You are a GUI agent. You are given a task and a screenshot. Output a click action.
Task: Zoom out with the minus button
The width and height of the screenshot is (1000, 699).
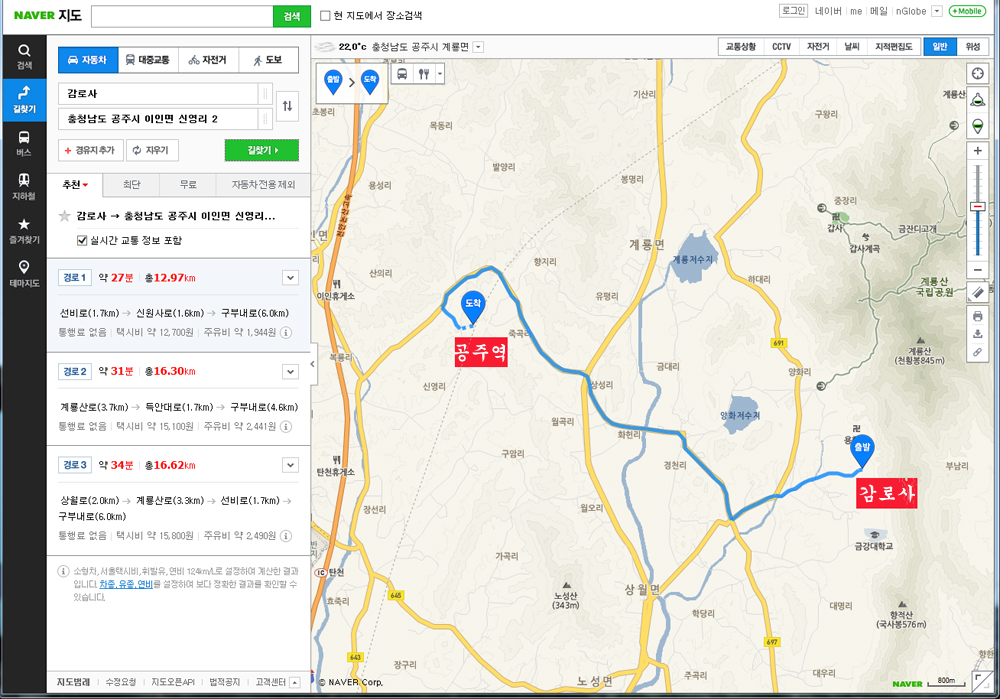point(977,270)
